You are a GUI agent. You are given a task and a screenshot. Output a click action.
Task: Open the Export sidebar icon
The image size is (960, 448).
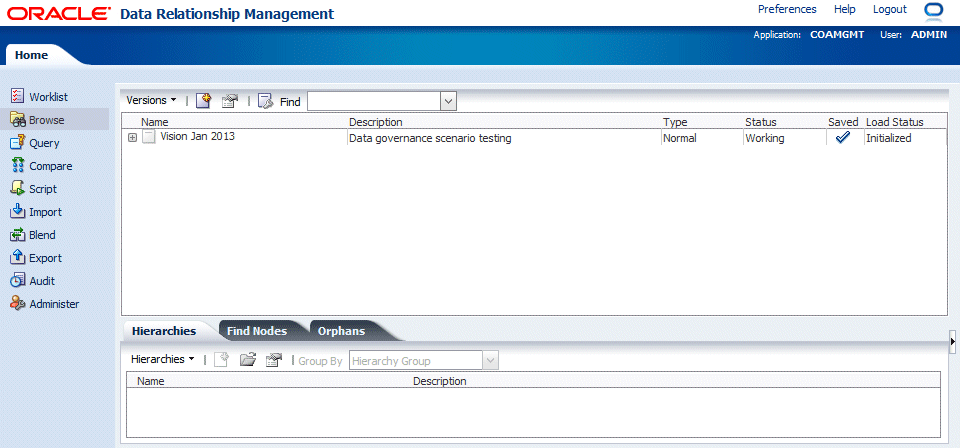(18, 258)
